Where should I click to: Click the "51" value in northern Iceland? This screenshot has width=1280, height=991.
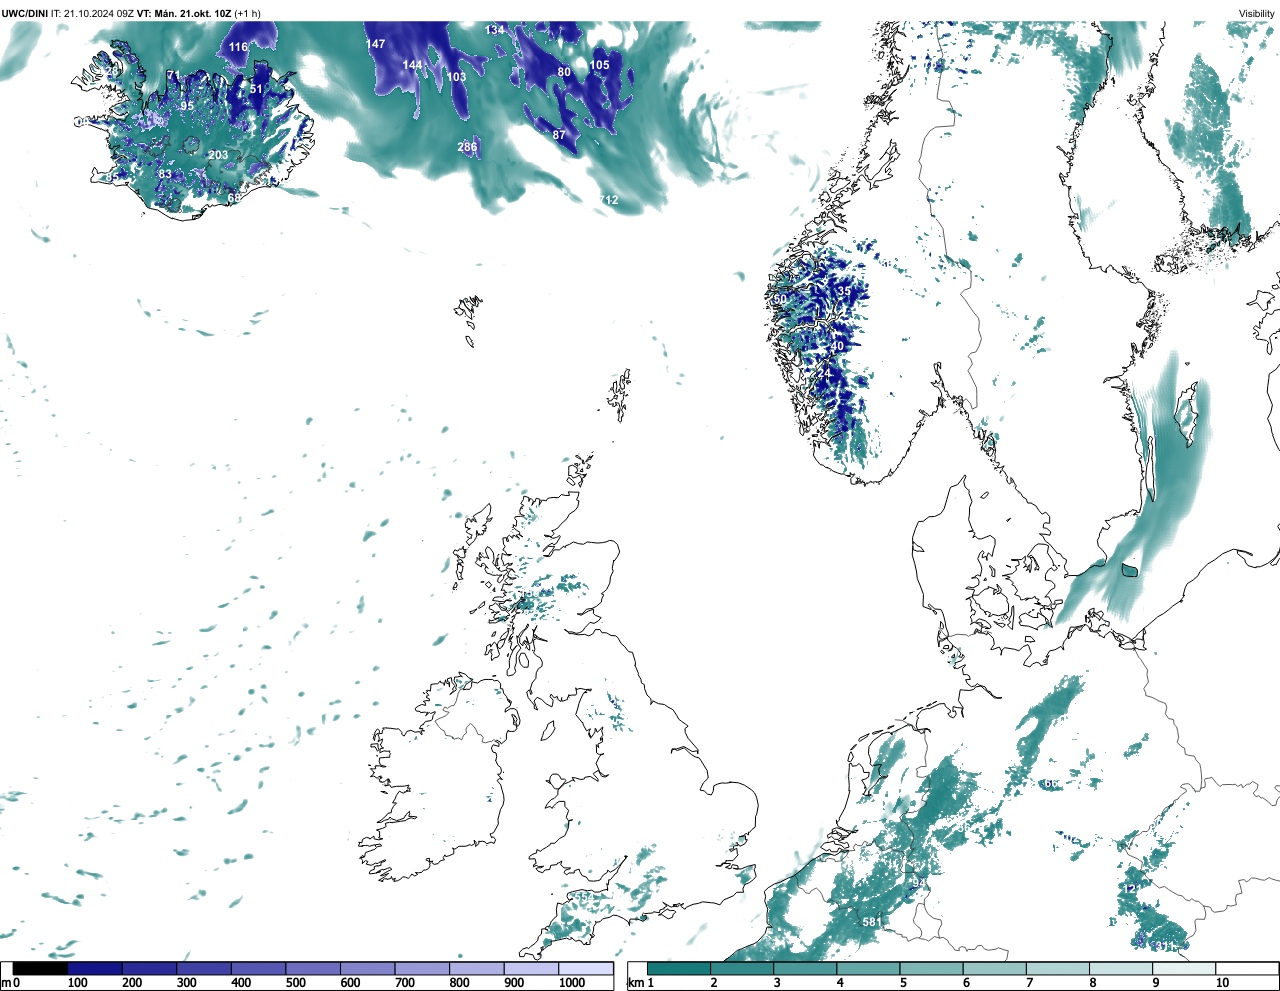(257, 89)
